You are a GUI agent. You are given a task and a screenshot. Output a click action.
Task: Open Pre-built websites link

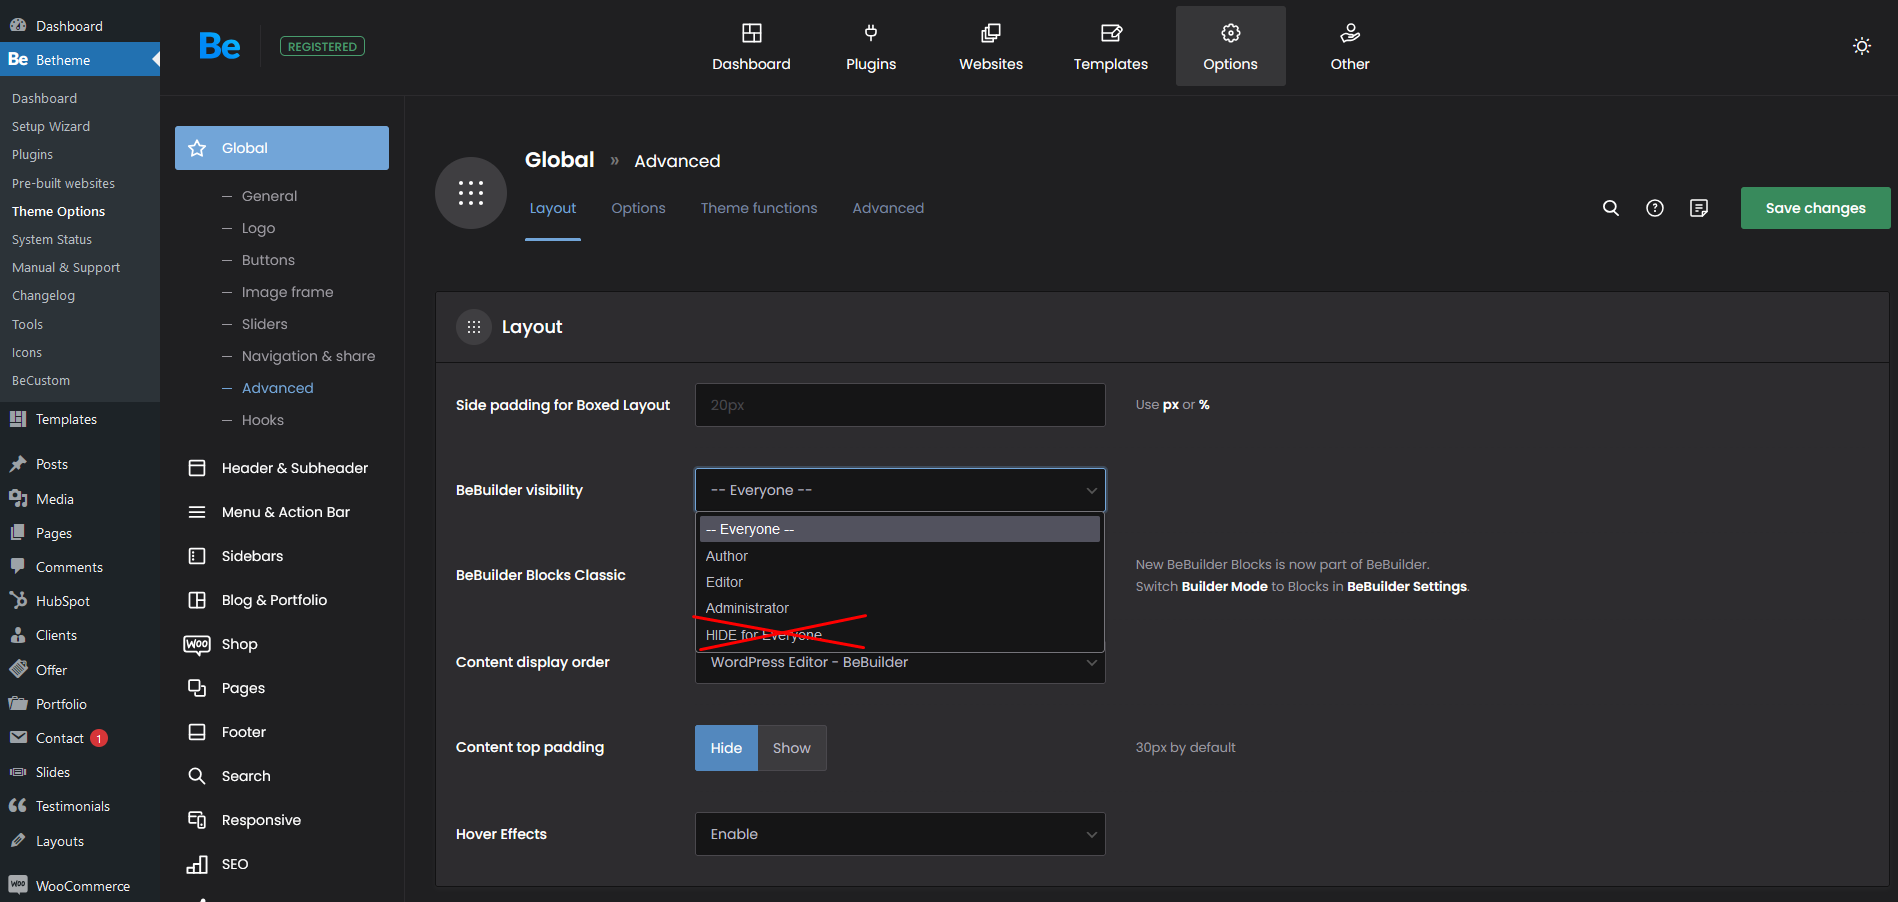tap(63, 184)
